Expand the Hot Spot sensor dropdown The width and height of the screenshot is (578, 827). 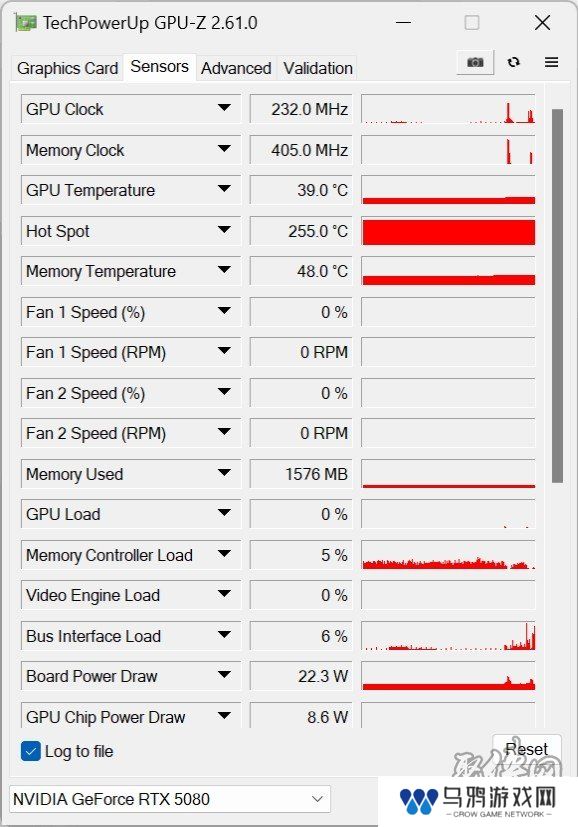[x=224, y=230]
